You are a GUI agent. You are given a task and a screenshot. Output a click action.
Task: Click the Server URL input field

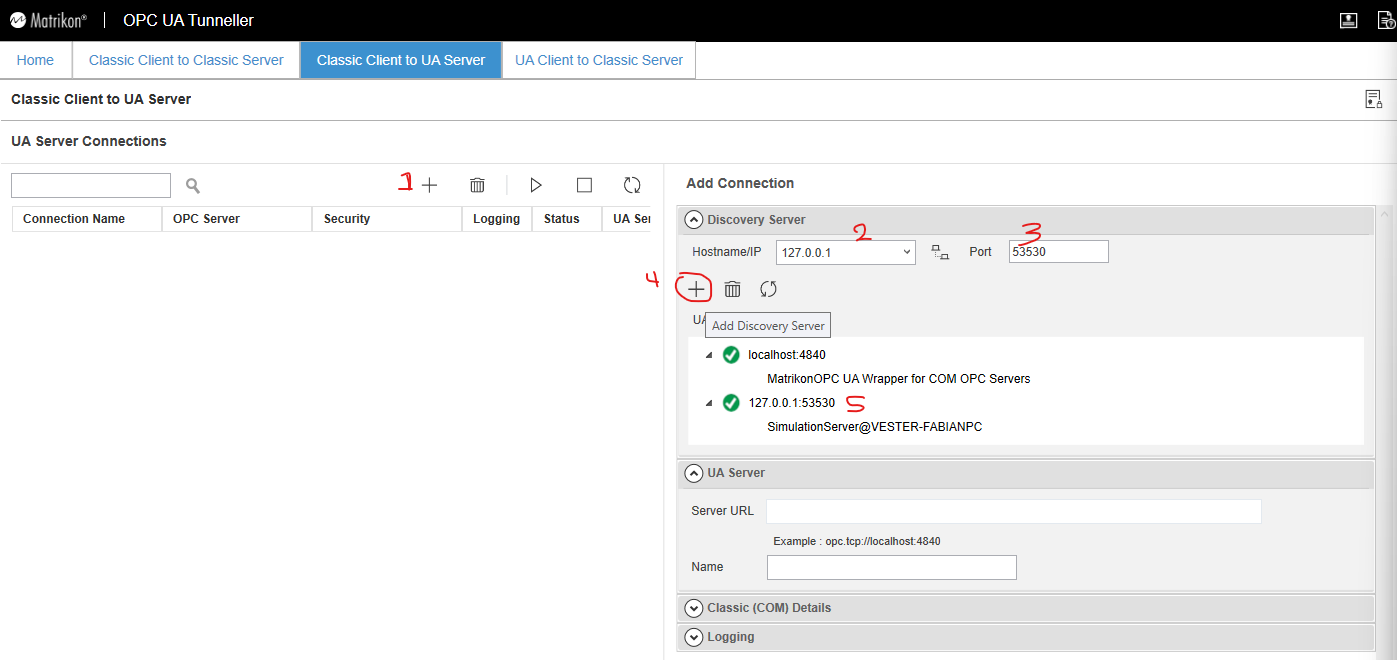[x=1014, y=511]
